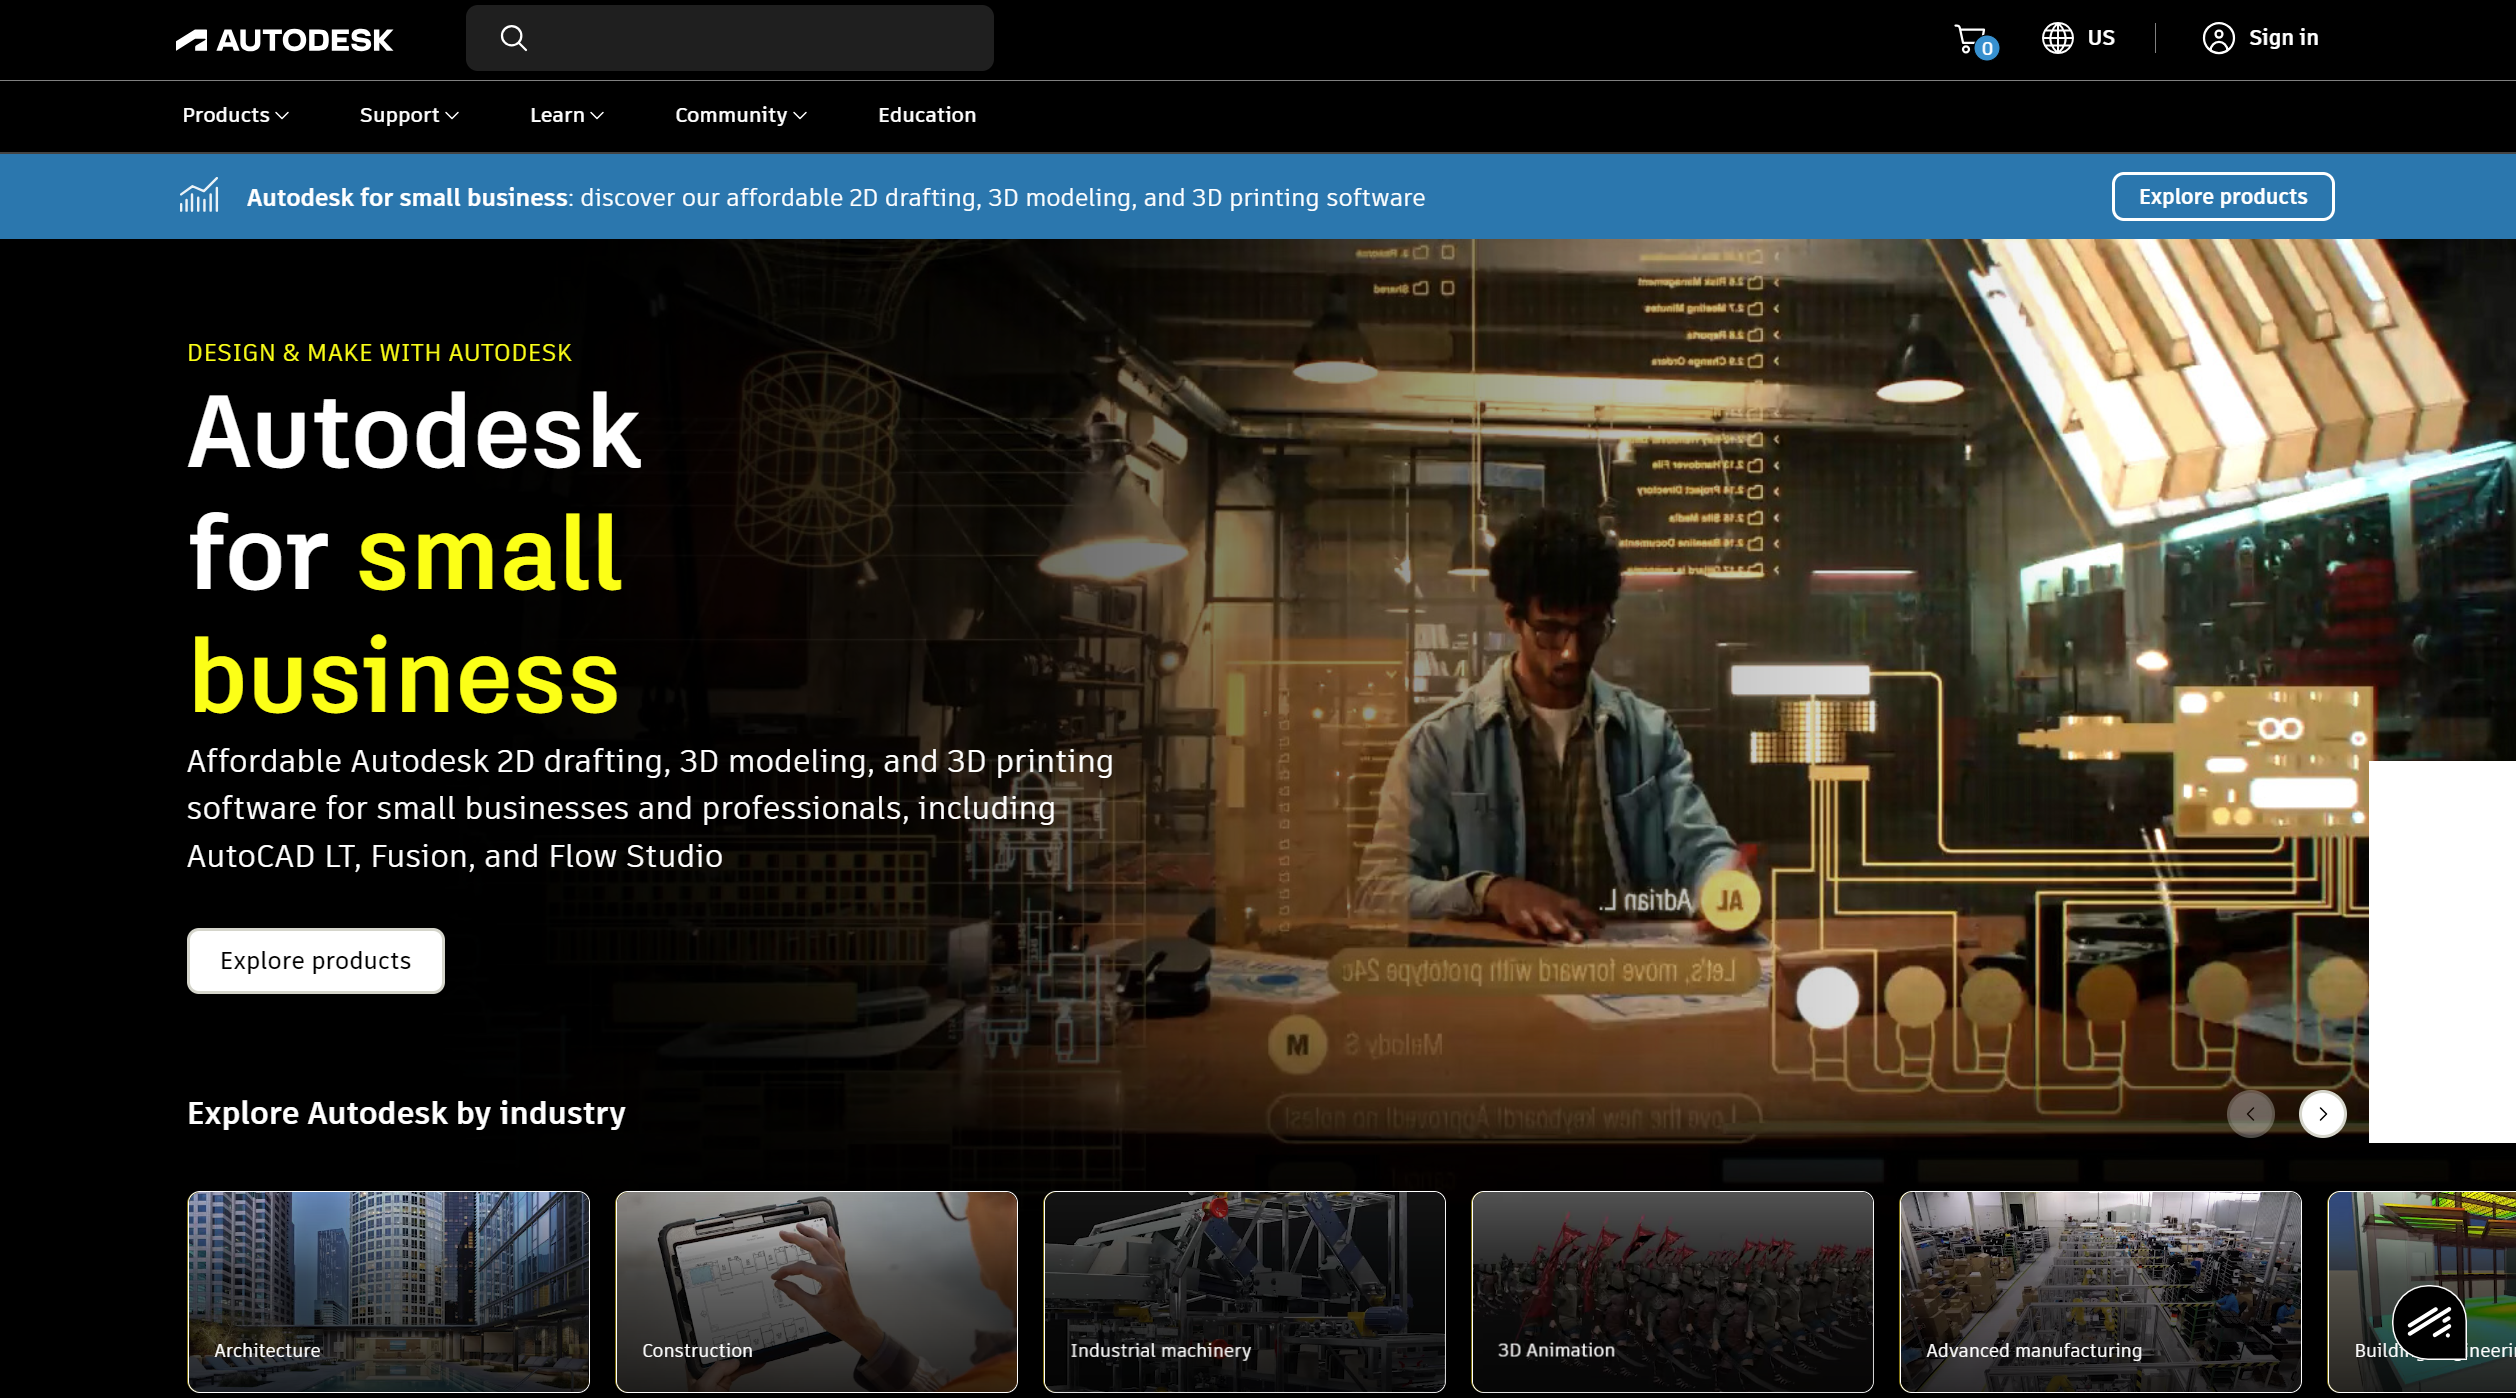Viewport: 2516px width, 1398px height.
Task: Focus the search input field
Action: [x=729, y=38]
